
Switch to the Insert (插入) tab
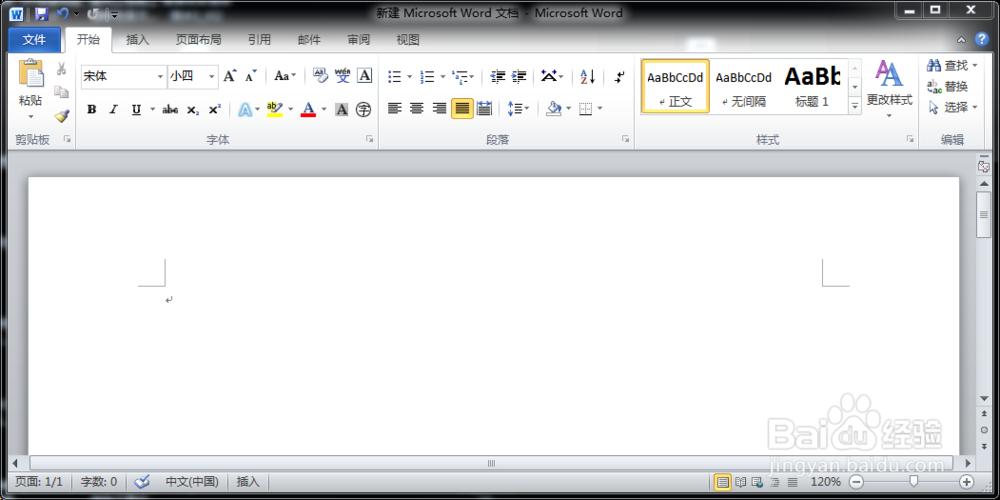138,40
